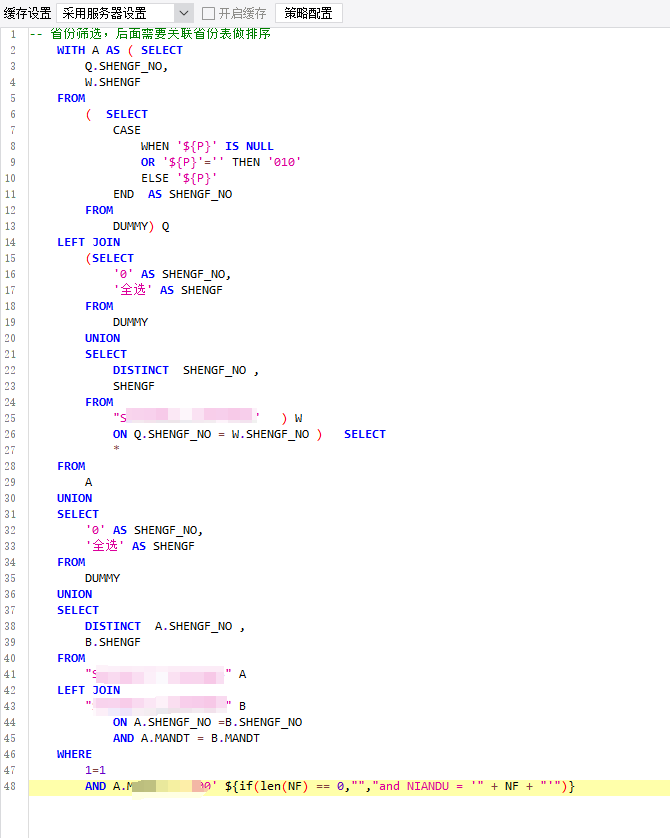Click the THEN '010' text
The height and width of the screenshot is (838, 670).
pyautogui.click(x=267, y=162)
